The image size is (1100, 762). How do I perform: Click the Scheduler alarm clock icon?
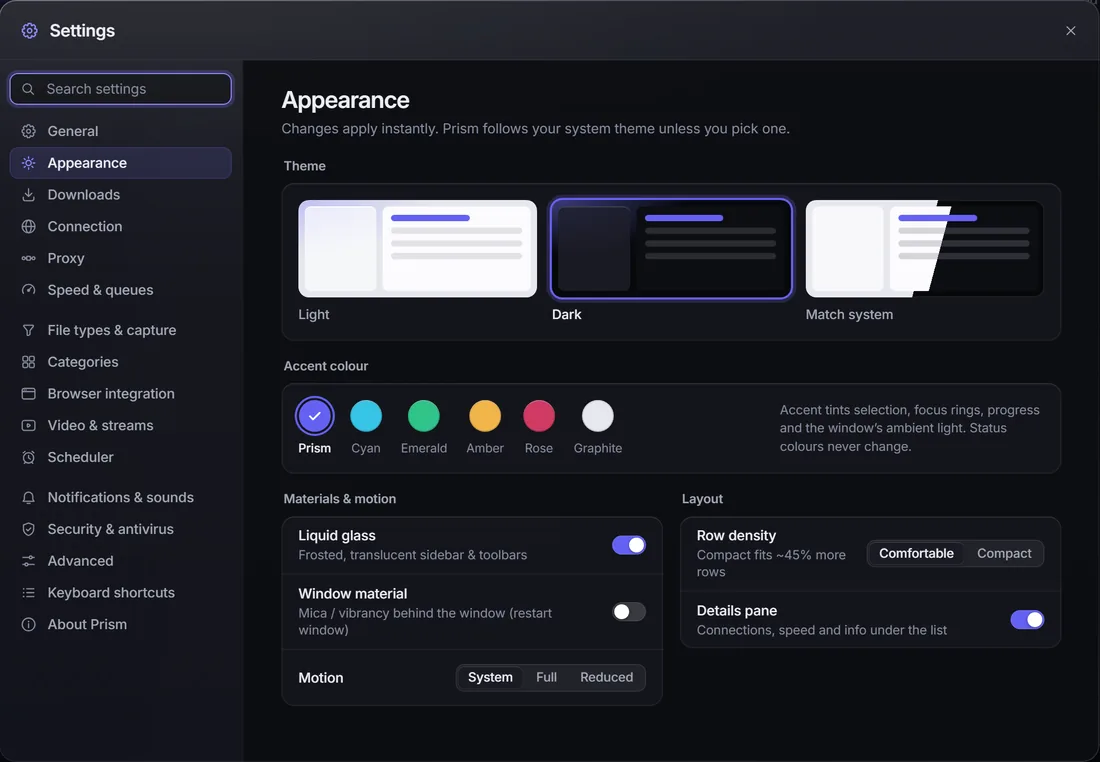pyautogui.click(x=28, y=457)
